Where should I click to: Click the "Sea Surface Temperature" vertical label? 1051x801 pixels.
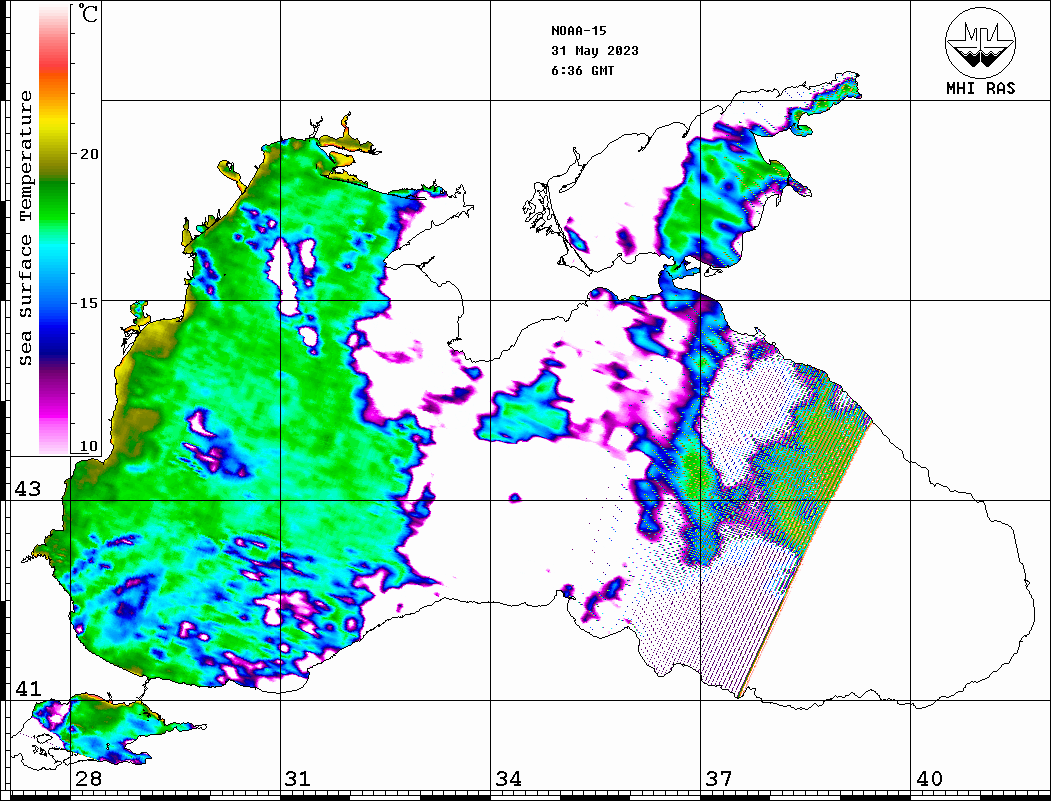point(25,228)
